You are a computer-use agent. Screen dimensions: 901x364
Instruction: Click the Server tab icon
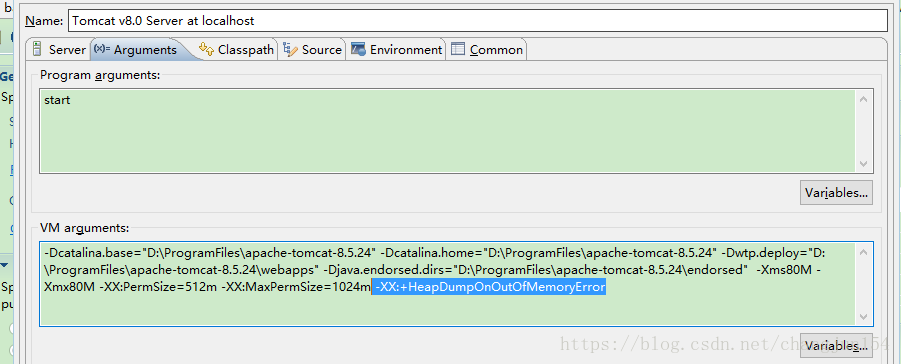[37, 49]
